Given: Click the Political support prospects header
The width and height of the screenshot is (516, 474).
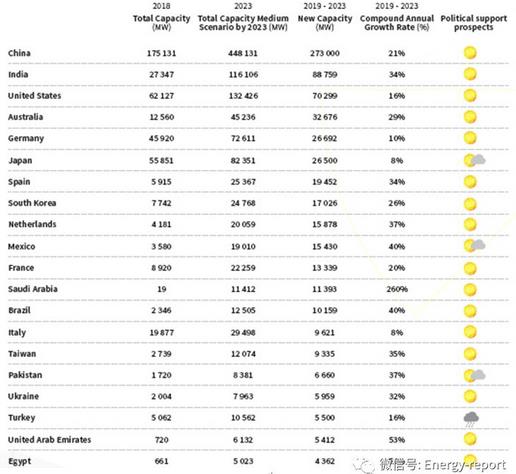Looking at the screenshot, I should tap(474, 23).
